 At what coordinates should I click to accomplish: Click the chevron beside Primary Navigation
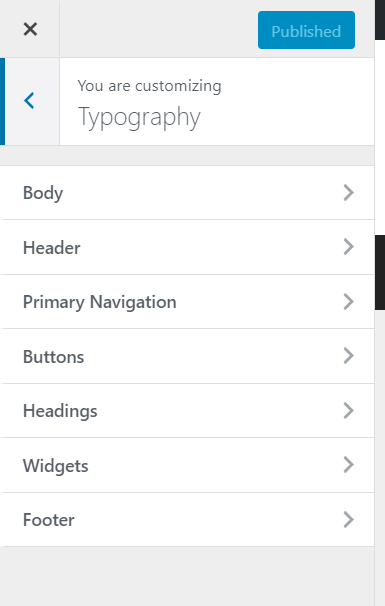[x=349, y=301]
